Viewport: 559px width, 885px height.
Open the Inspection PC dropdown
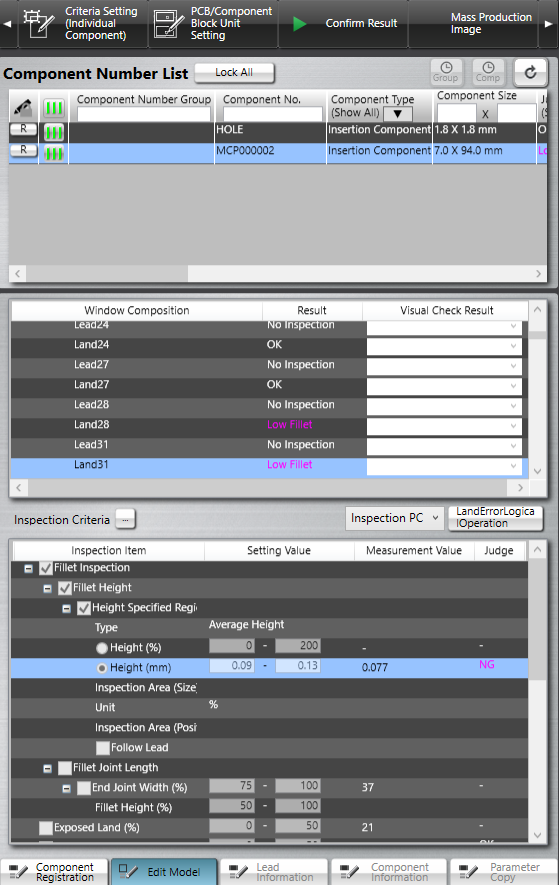[394, 518]
